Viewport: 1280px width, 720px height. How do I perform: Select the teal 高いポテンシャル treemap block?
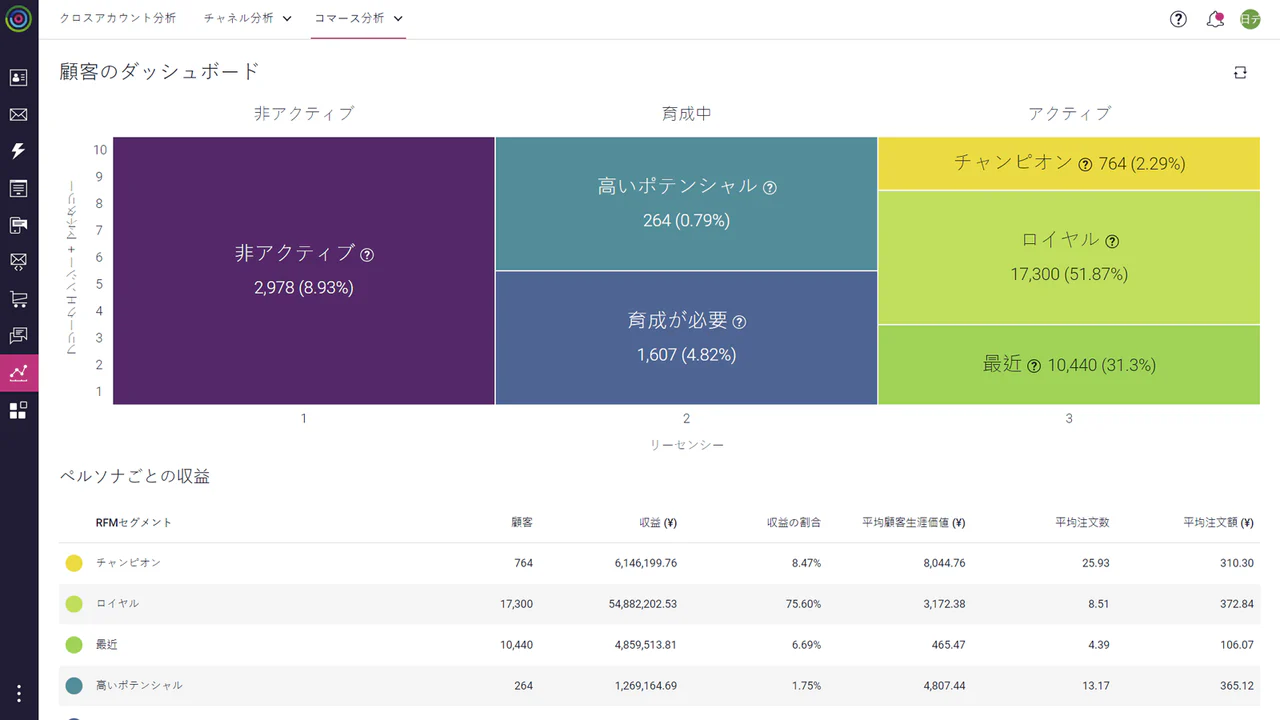coord(686,204)
